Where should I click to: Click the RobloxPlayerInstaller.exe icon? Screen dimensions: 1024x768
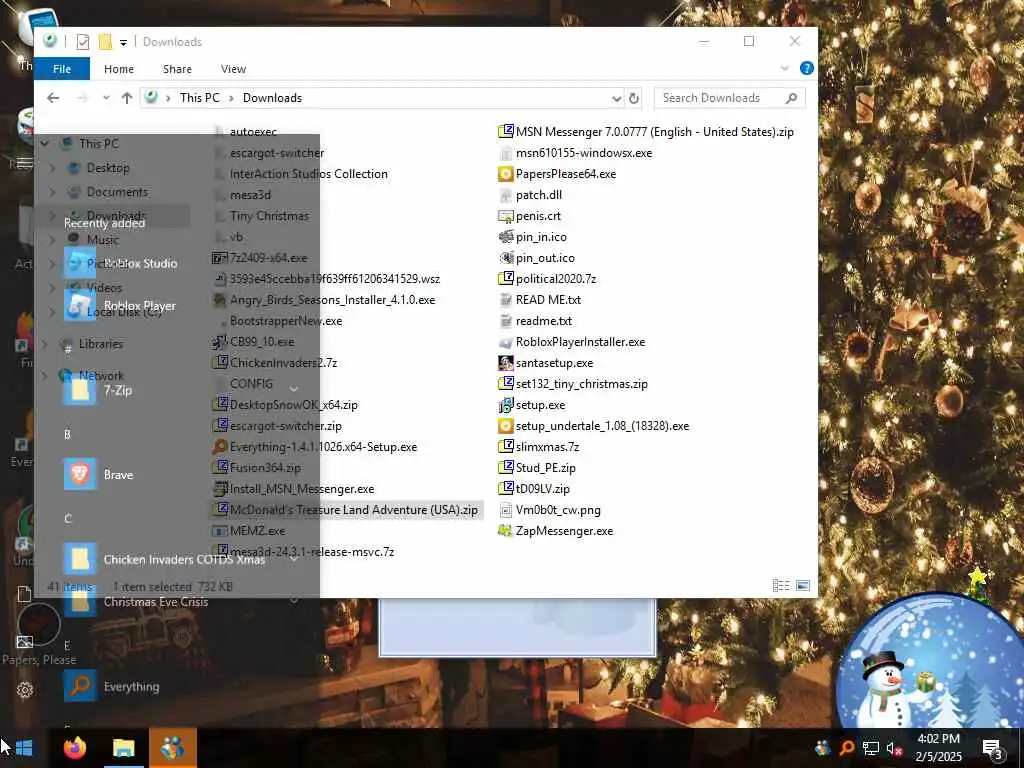505,342
